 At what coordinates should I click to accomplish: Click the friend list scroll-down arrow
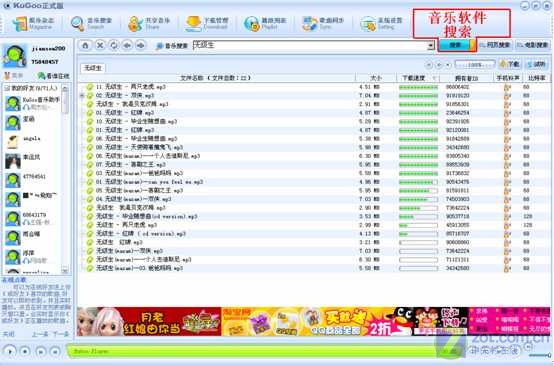point(65,271)
